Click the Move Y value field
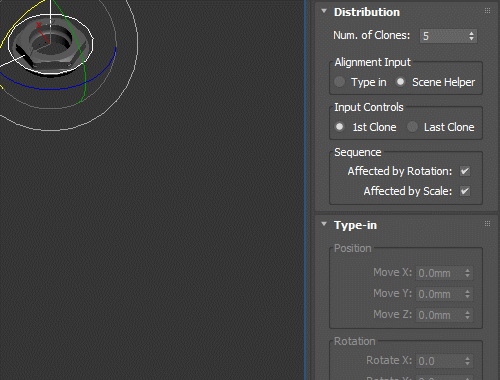The width and height of the screenshot is (500, 380). click(439, 294)
